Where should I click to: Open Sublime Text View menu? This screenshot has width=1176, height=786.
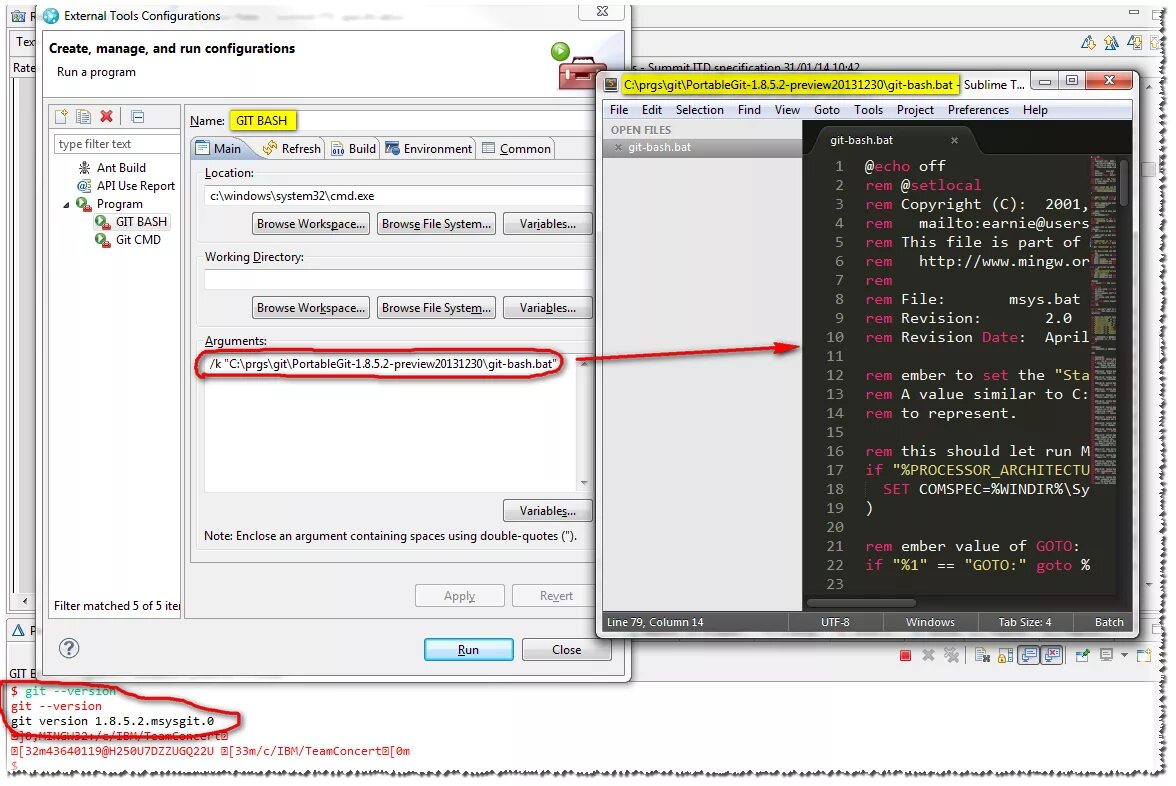coord(787,110)
